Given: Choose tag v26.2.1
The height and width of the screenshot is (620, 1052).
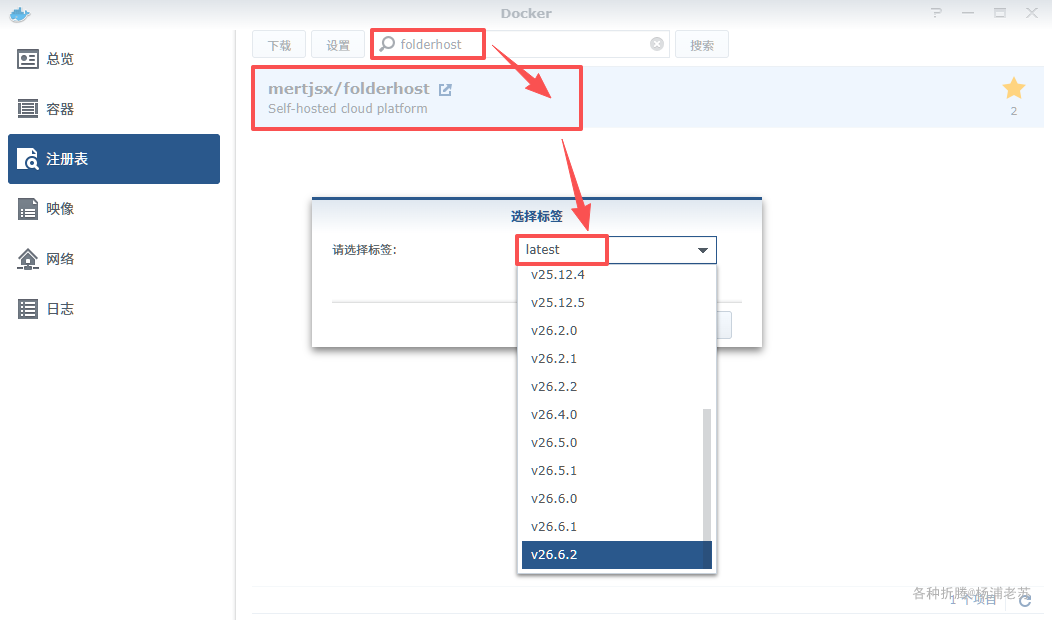Looking at the screenshot, I should point(617,359).
